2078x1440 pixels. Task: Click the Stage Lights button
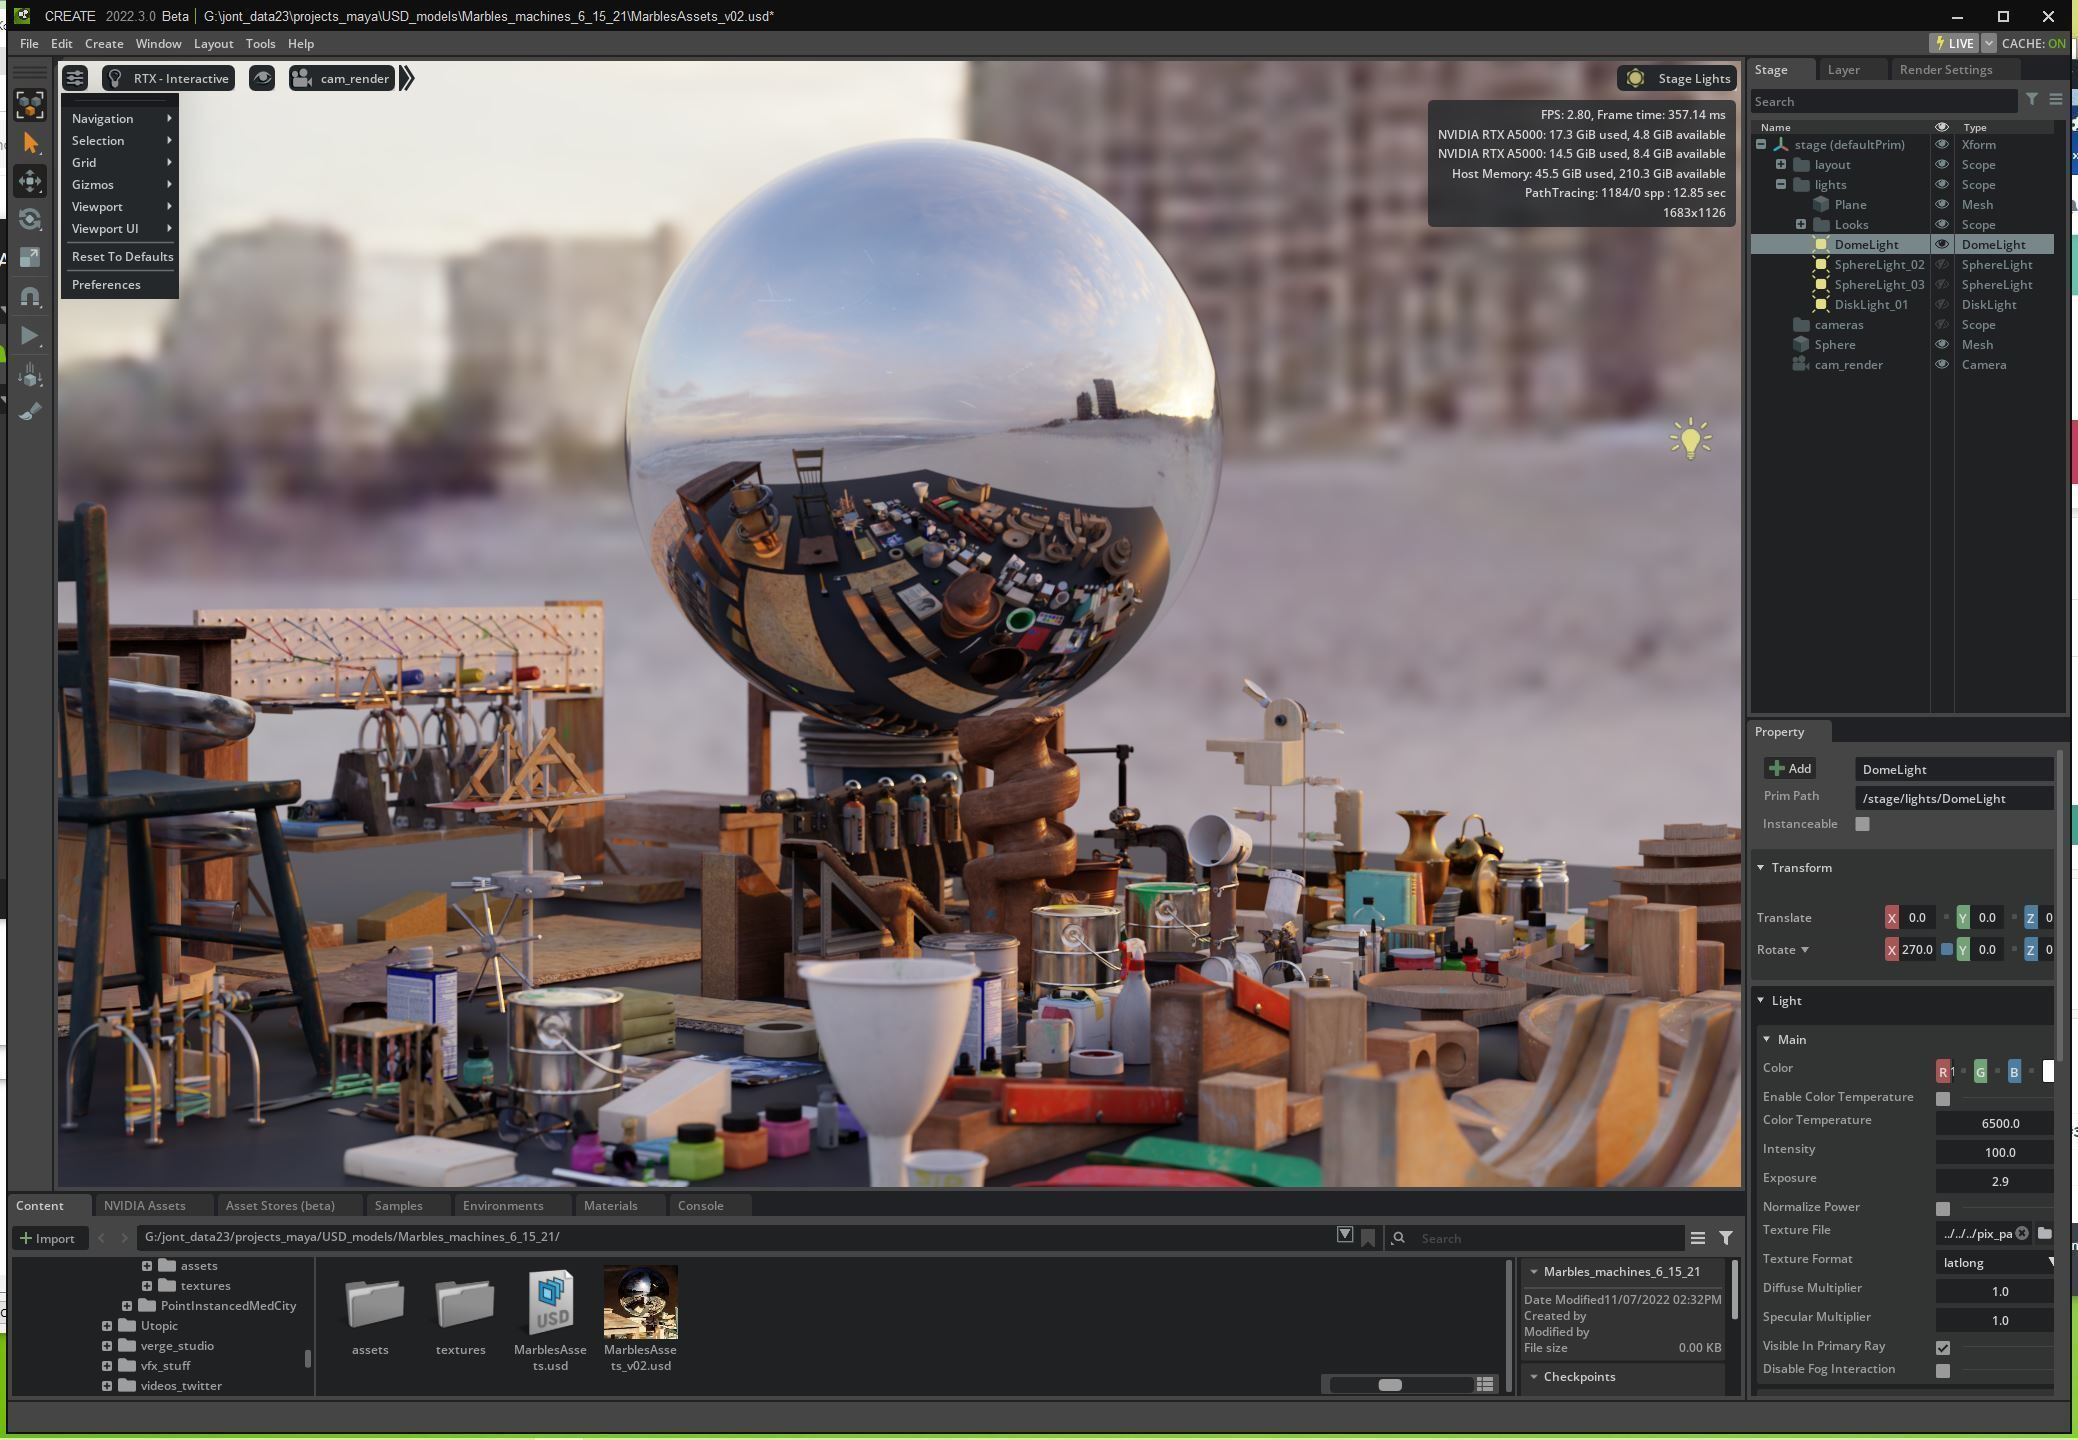1678,79
